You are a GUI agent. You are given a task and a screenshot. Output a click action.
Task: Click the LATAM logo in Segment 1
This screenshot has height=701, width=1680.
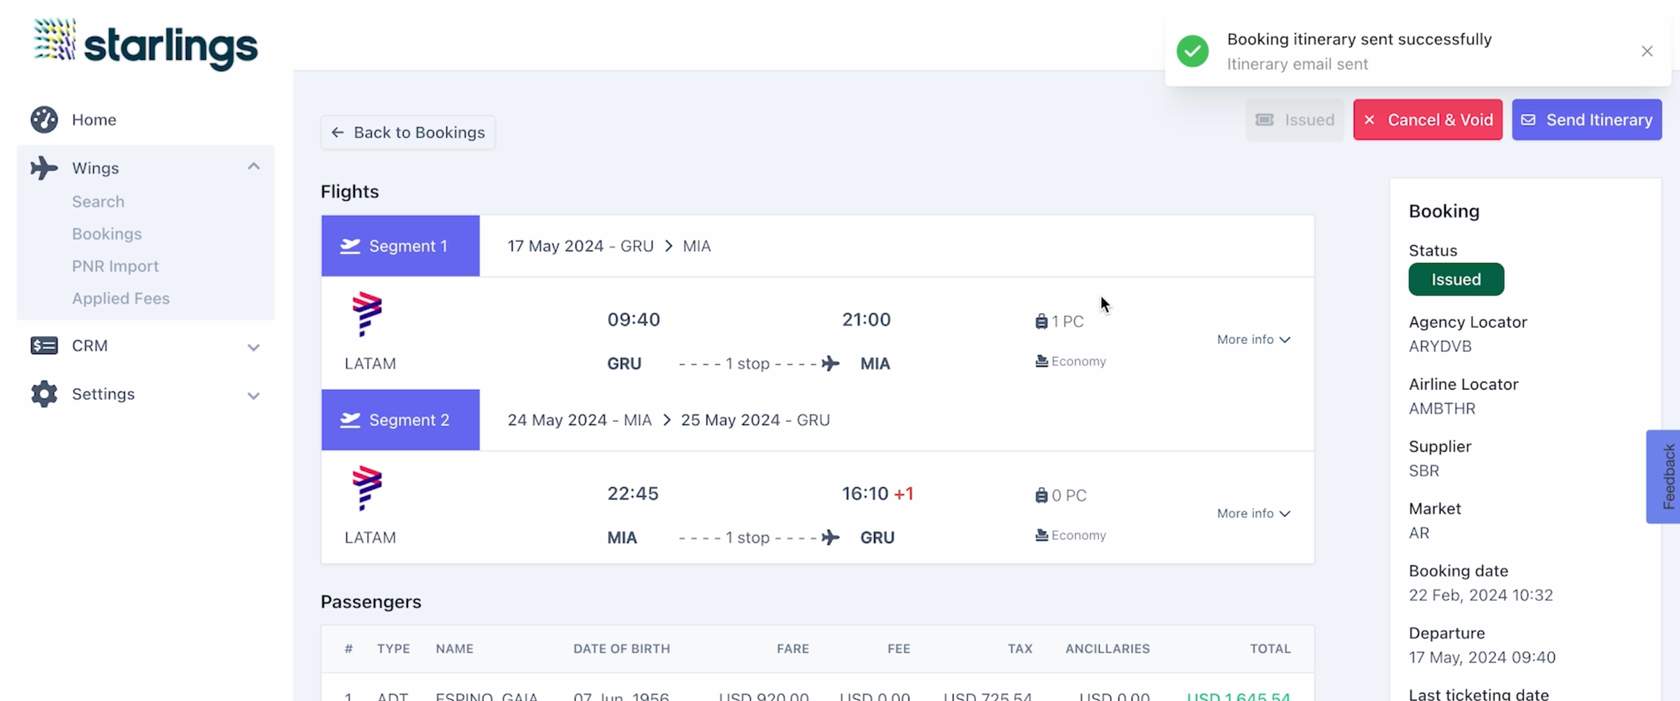[x=367, y=314]
